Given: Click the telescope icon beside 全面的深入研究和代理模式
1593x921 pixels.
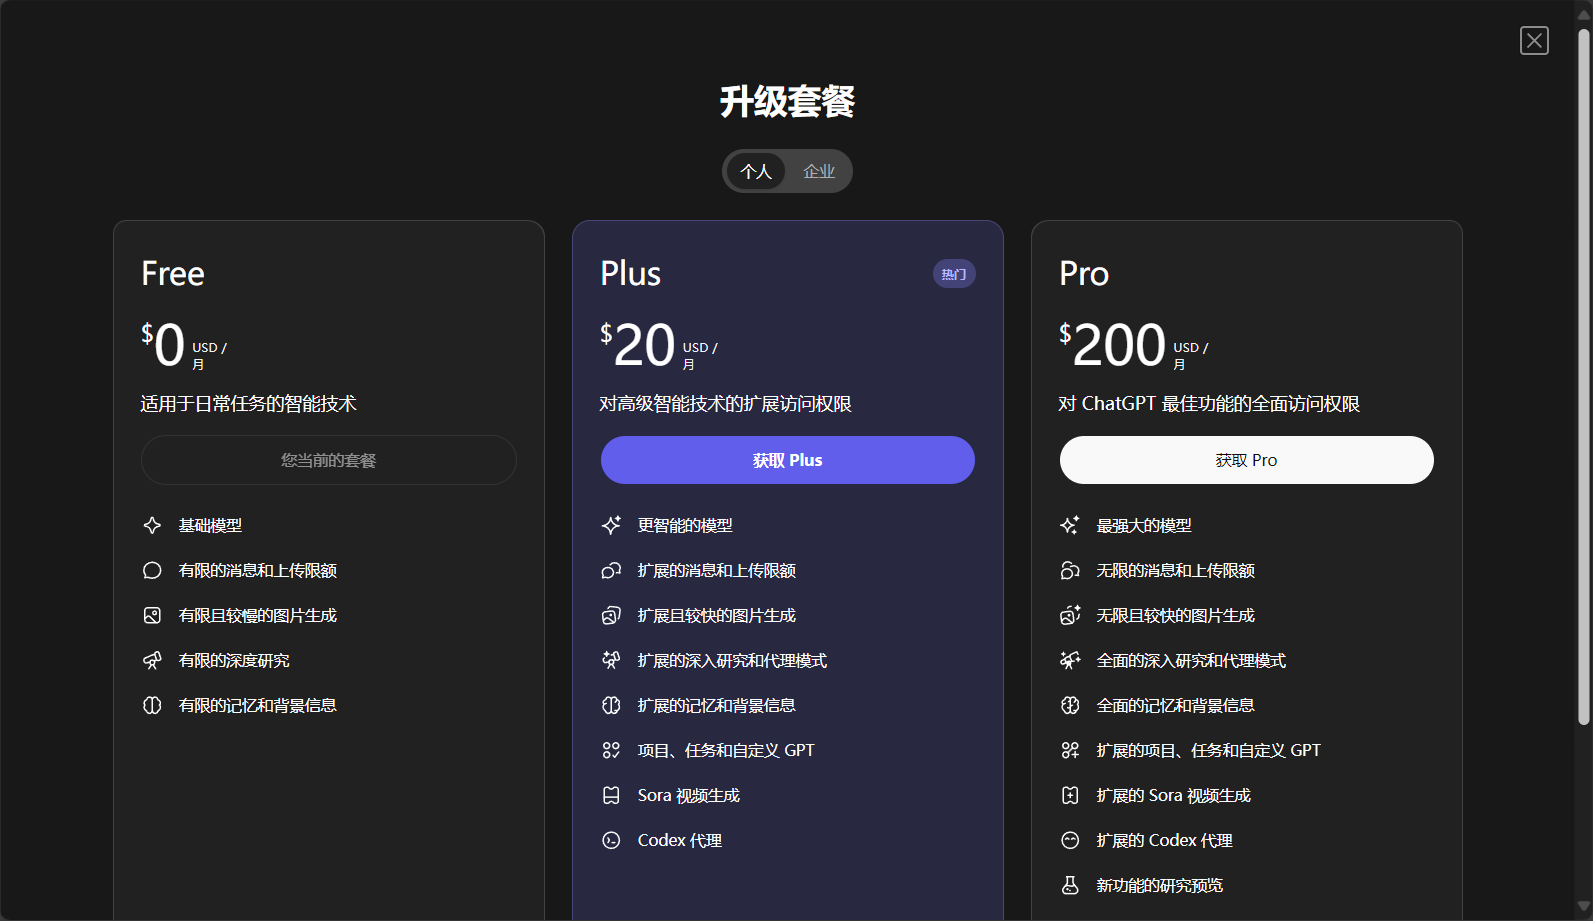Looking at the screenshot, I should click(1070, 660).
